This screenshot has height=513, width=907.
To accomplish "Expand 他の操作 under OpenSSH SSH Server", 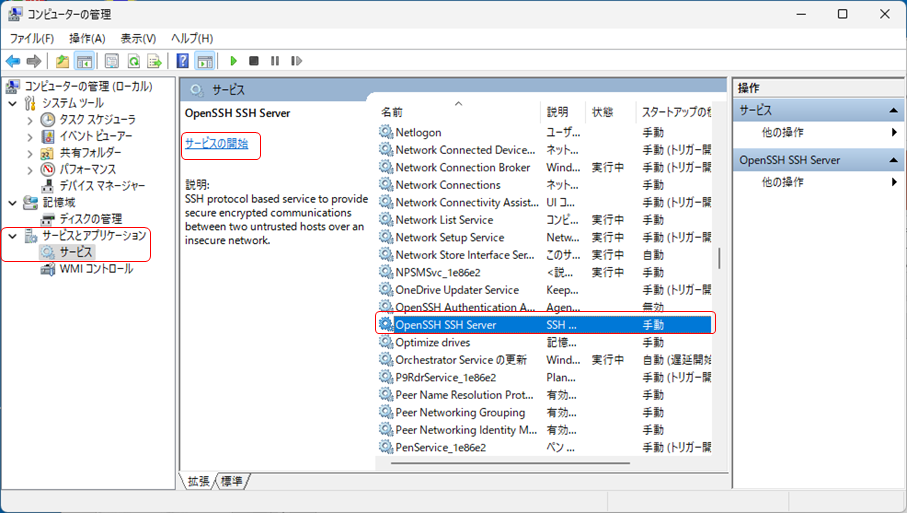I will [x=894, y=182].
